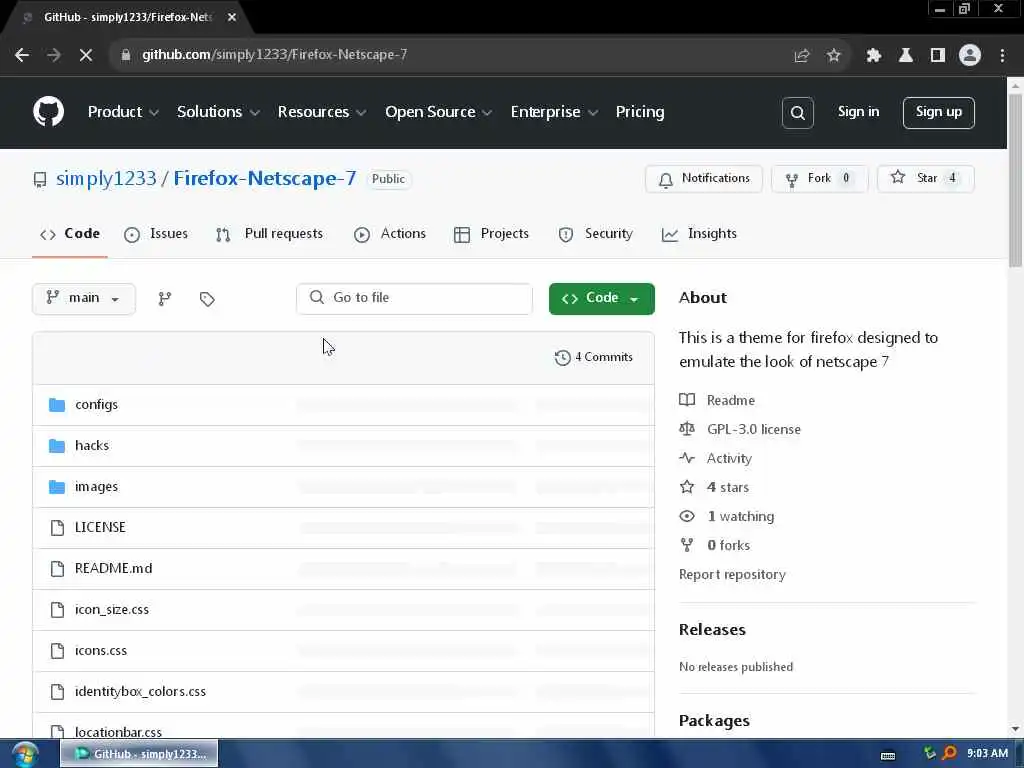Open the identitybox_colors.css file
Image resolution: width=1024 pixels, height=768 pixels.
(x=140, y=692)
